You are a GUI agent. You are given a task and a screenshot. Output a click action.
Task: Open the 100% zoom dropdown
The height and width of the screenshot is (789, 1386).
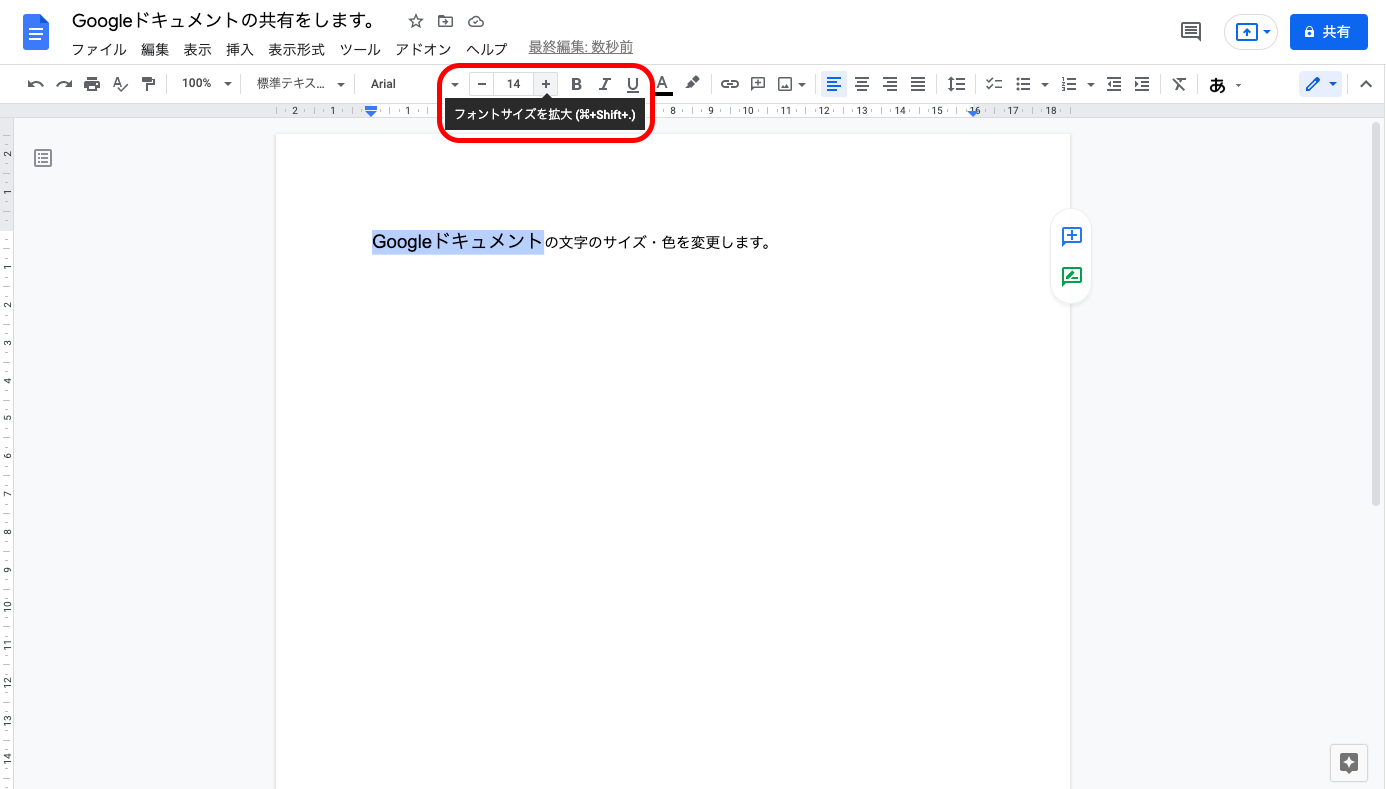point(207,84)
